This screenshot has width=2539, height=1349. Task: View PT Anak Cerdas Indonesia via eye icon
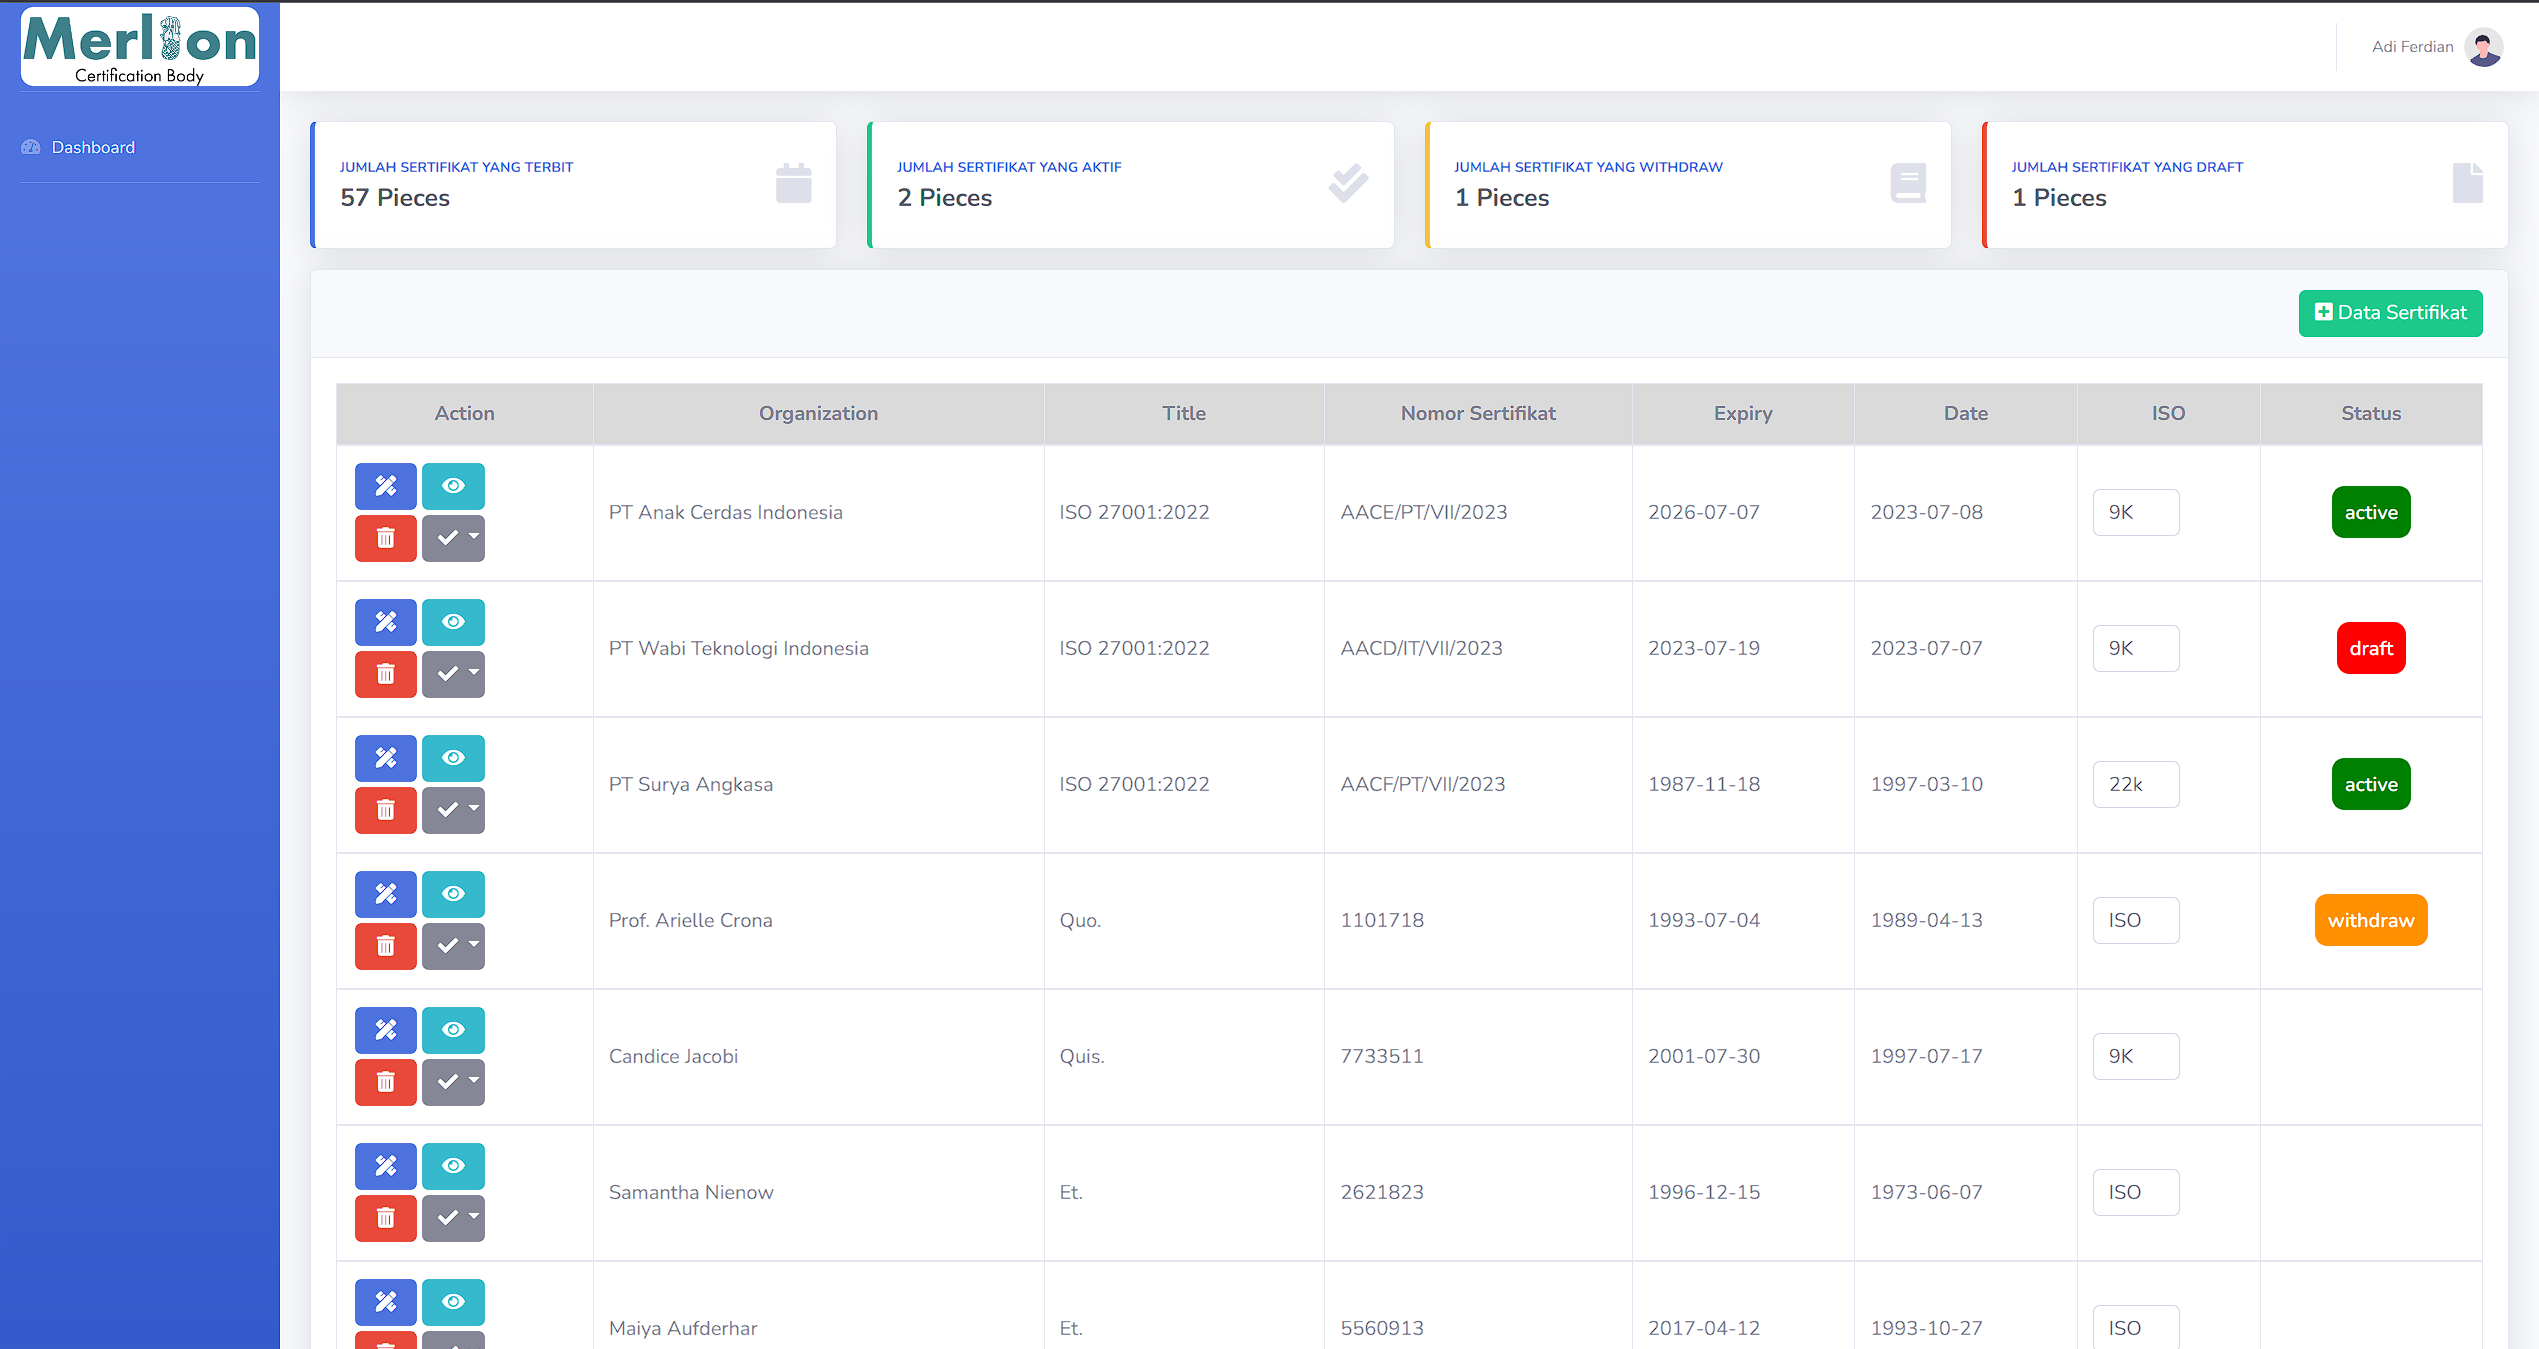pyautogui.click(x=453, y=486)
